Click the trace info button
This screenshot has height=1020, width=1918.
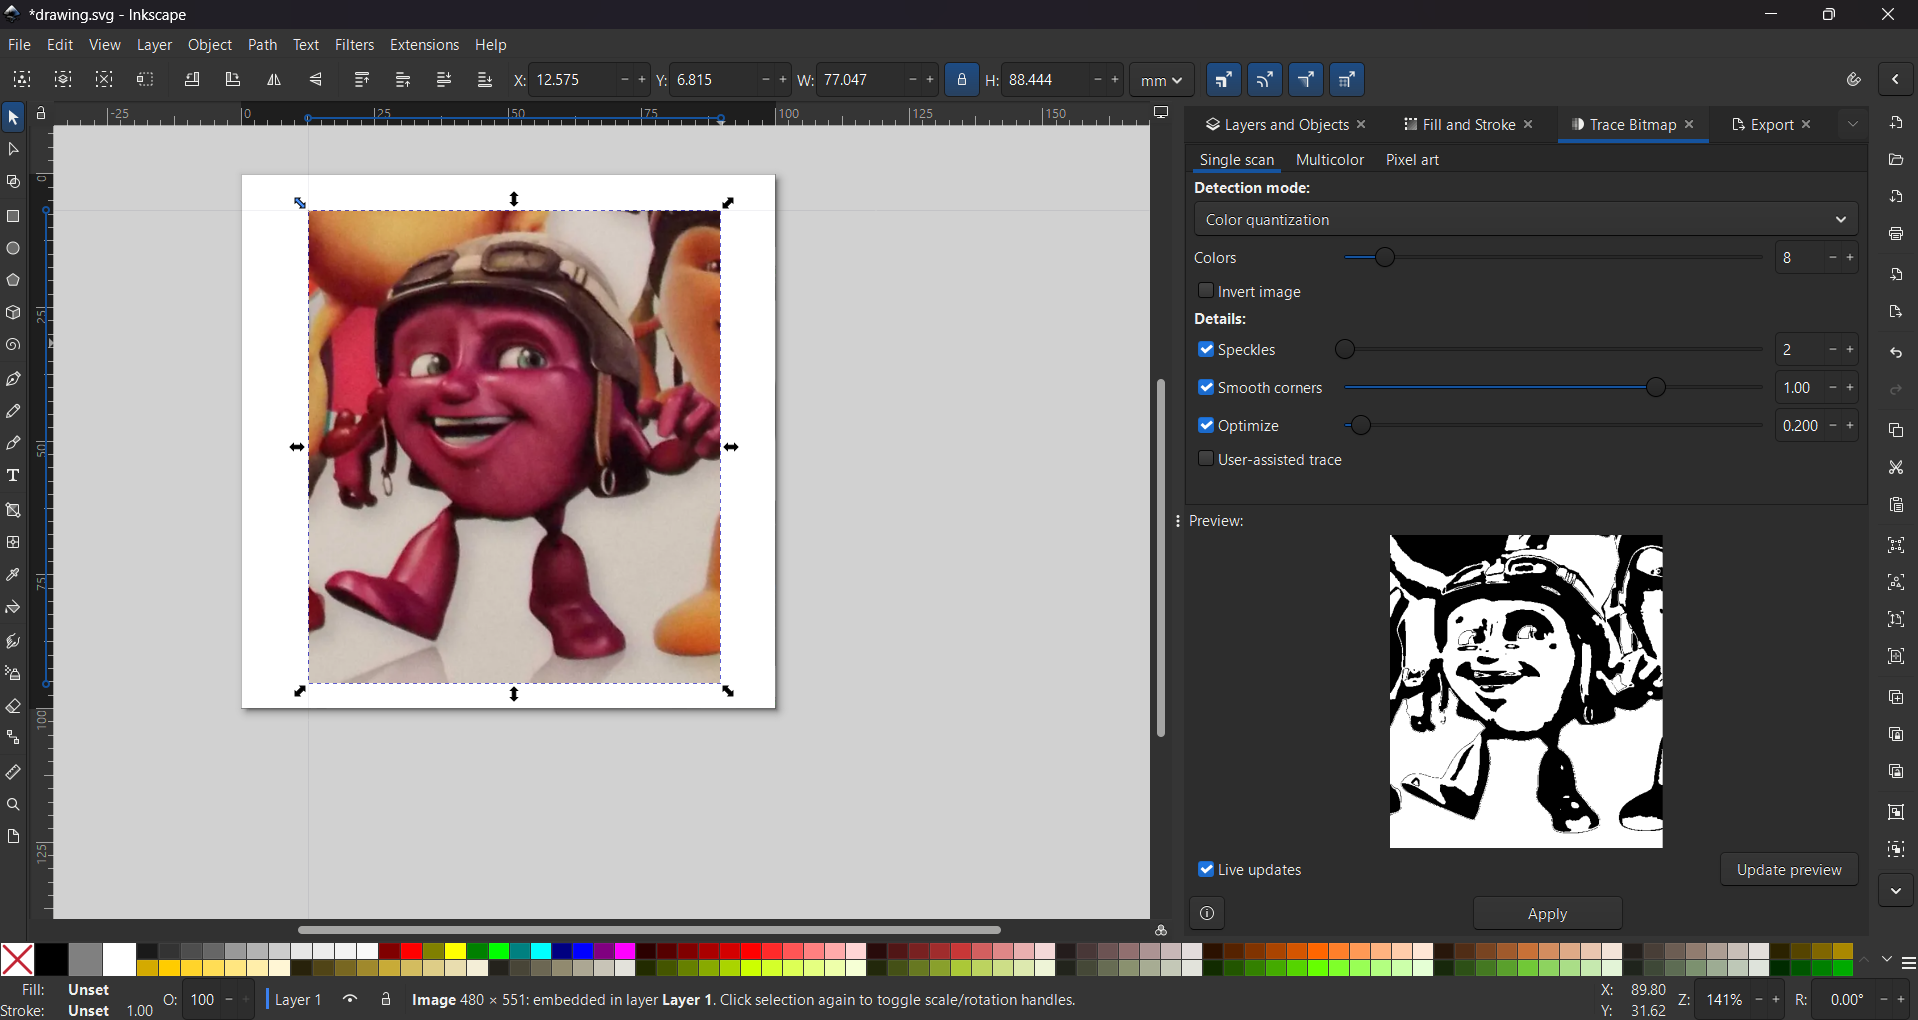[x=1207, y=913]
